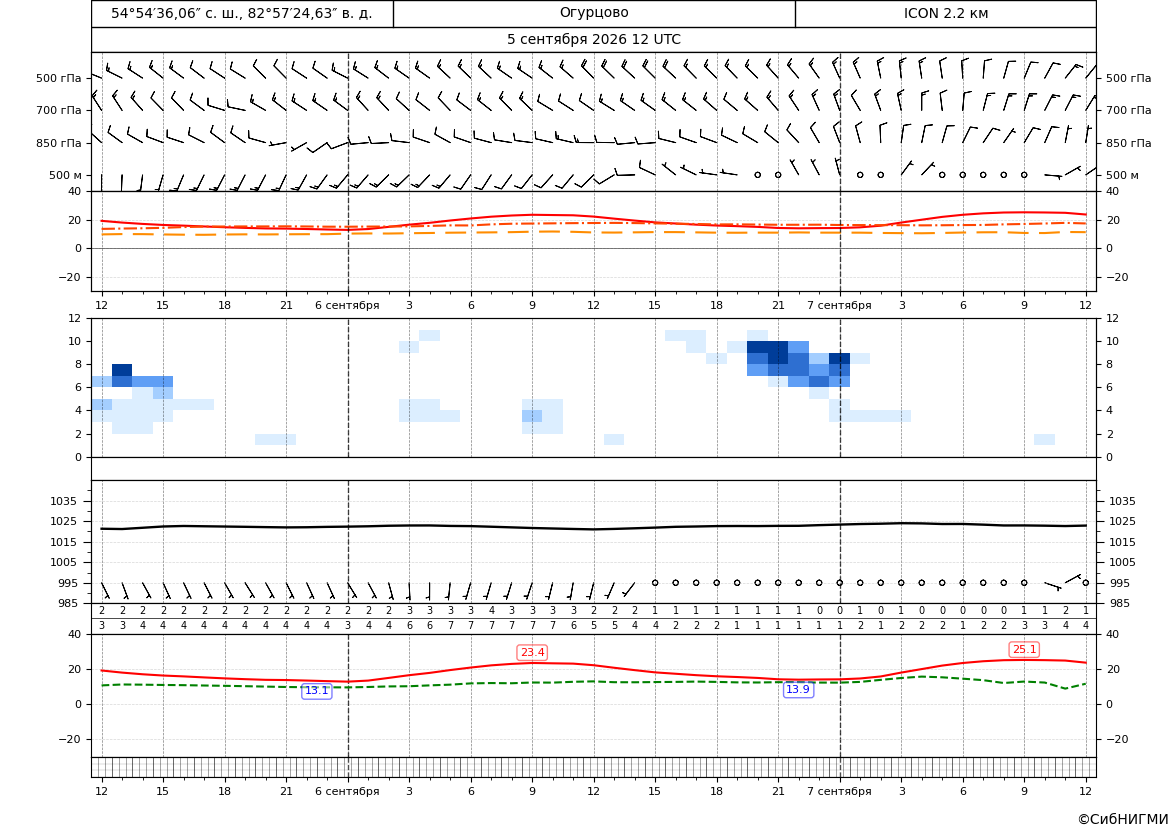Click the 7 сентября label under upper temperature chart
This screenshot has height=827, width=1169.
[839, 305]
